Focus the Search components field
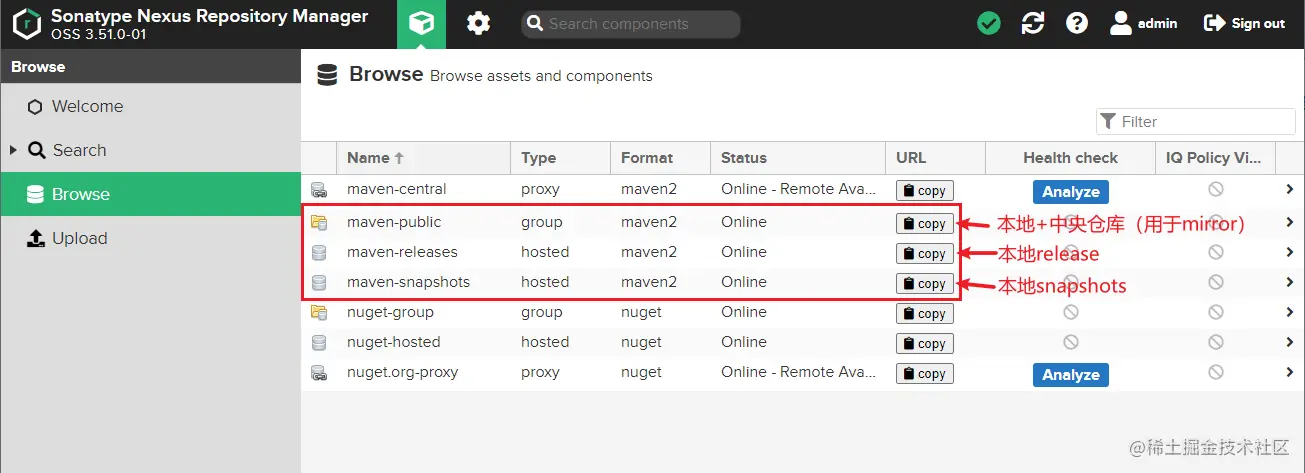 tap(640, 24)
